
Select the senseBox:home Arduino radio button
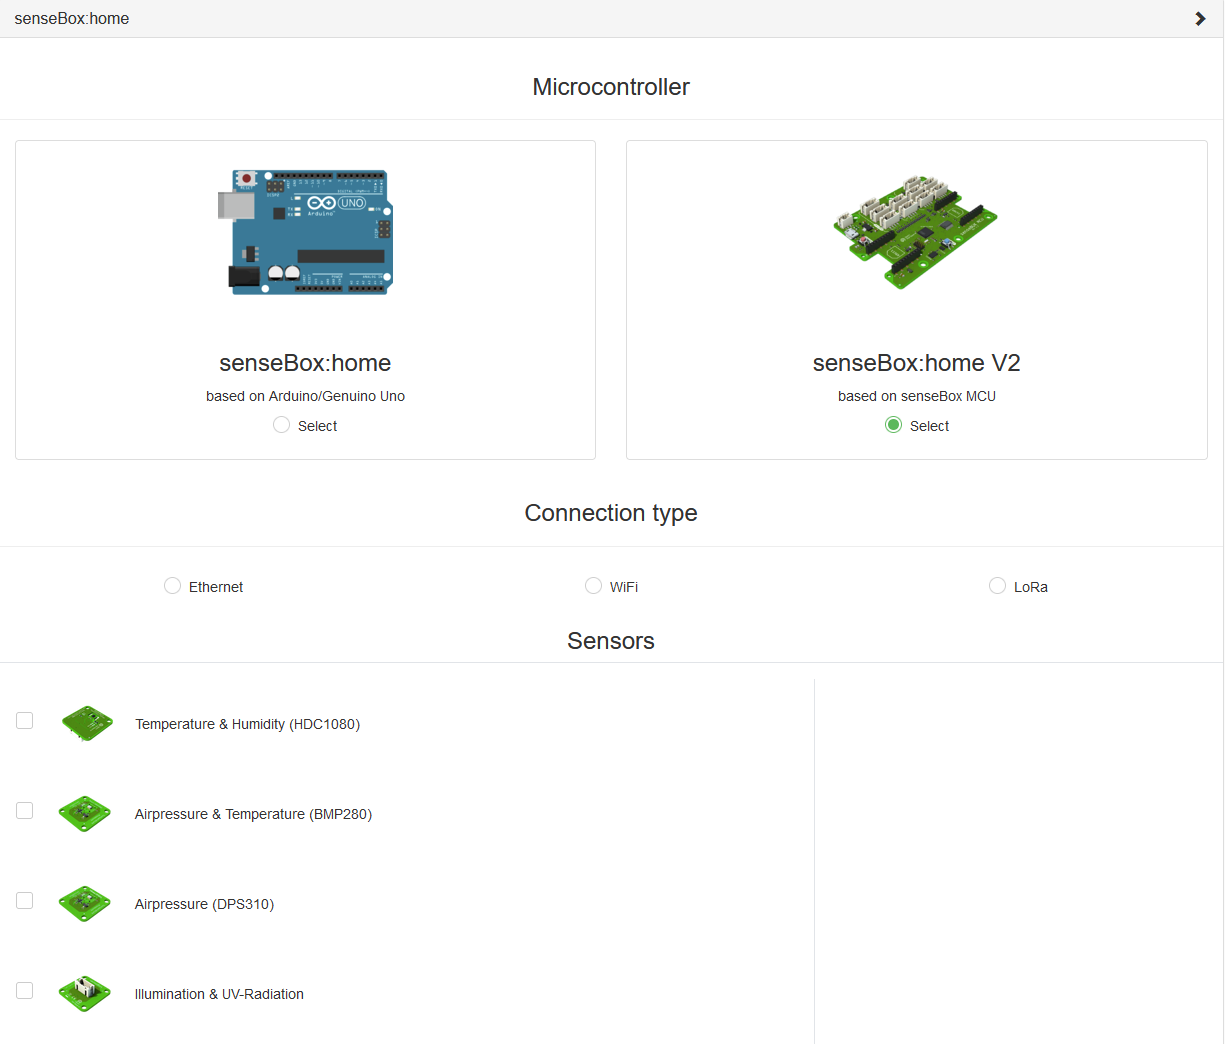coord(282,425)
